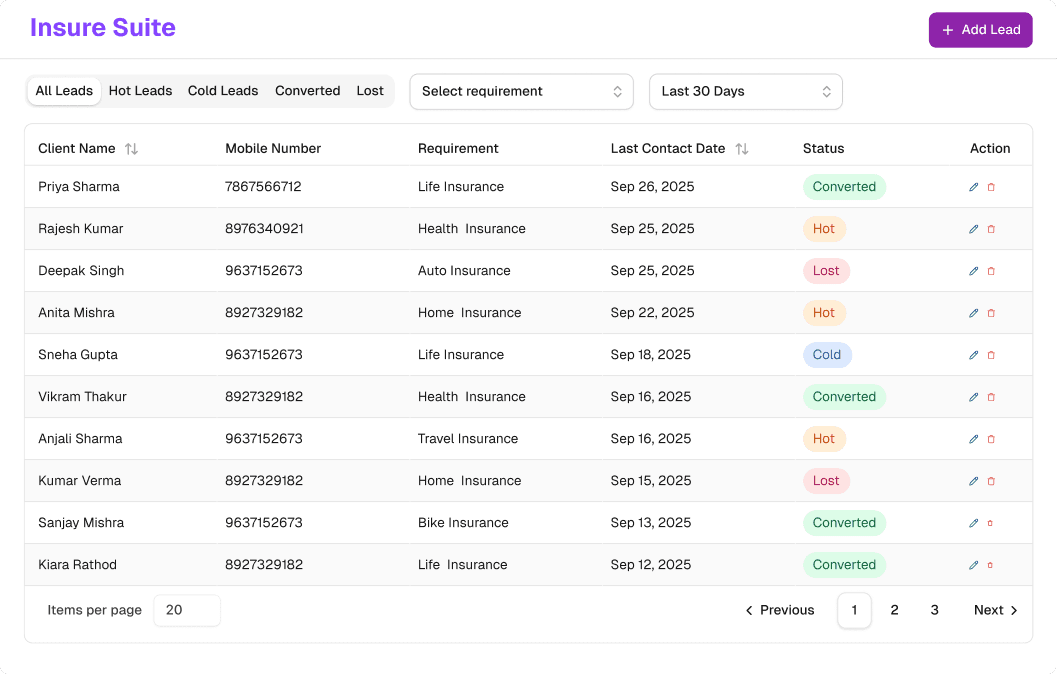Click date Sep 12, 2025

click(x=651, y=565)
